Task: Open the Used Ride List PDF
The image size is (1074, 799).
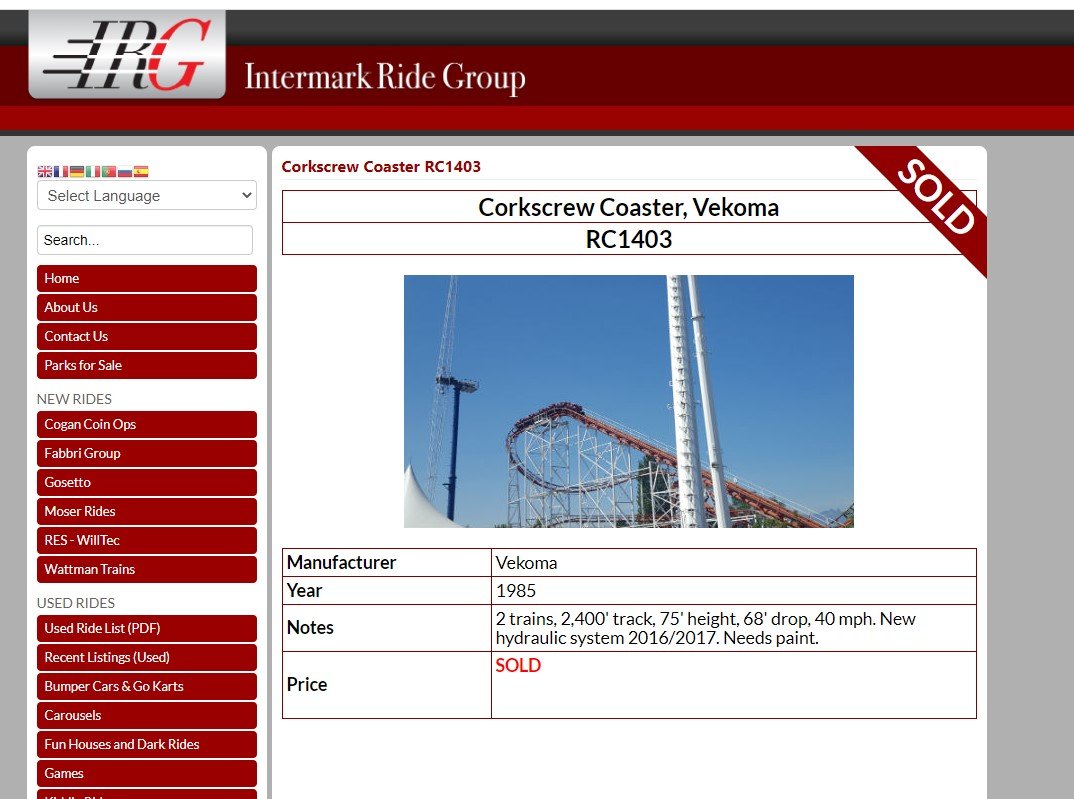Action: tap(147, 629)
